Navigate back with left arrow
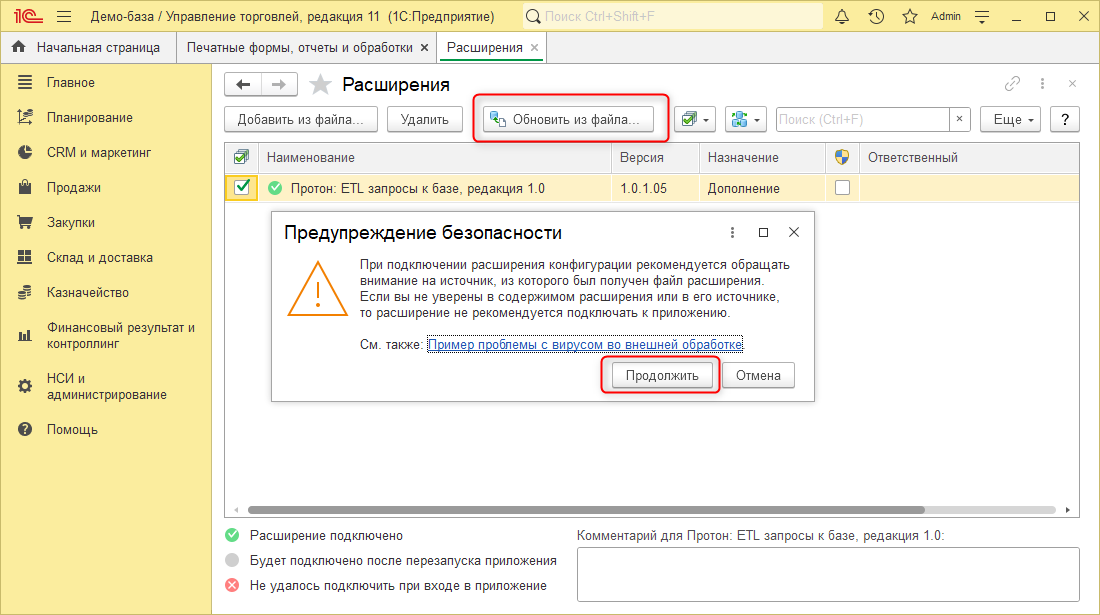 point(243,85)
